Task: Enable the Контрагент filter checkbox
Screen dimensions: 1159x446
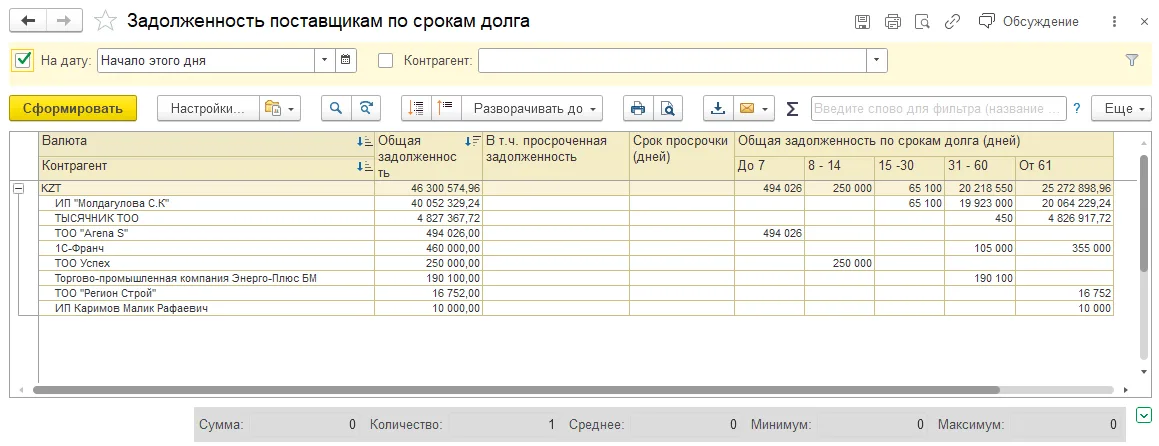Action: (385, 61)
